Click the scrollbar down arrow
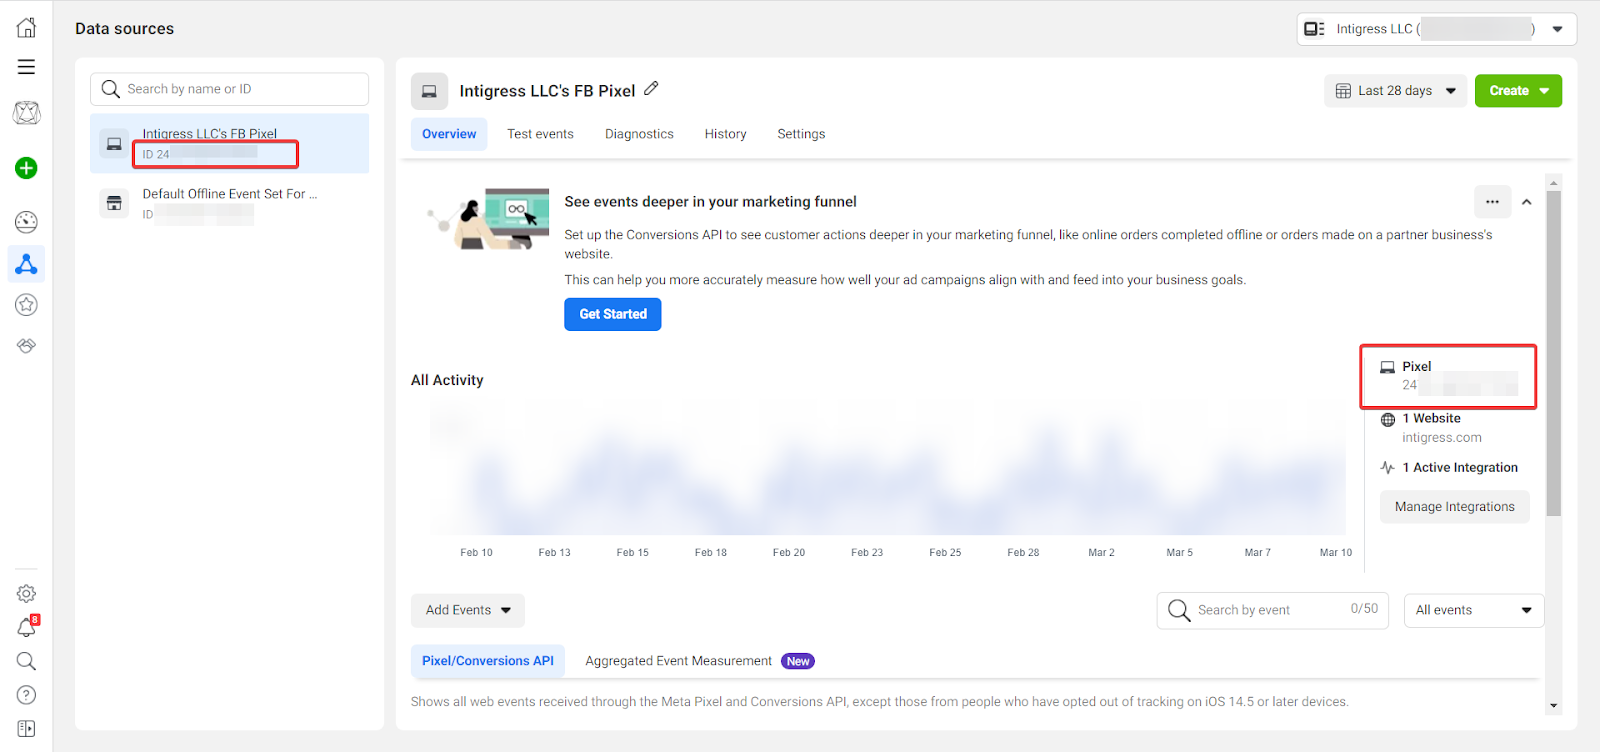 [x=1554, y=706]
